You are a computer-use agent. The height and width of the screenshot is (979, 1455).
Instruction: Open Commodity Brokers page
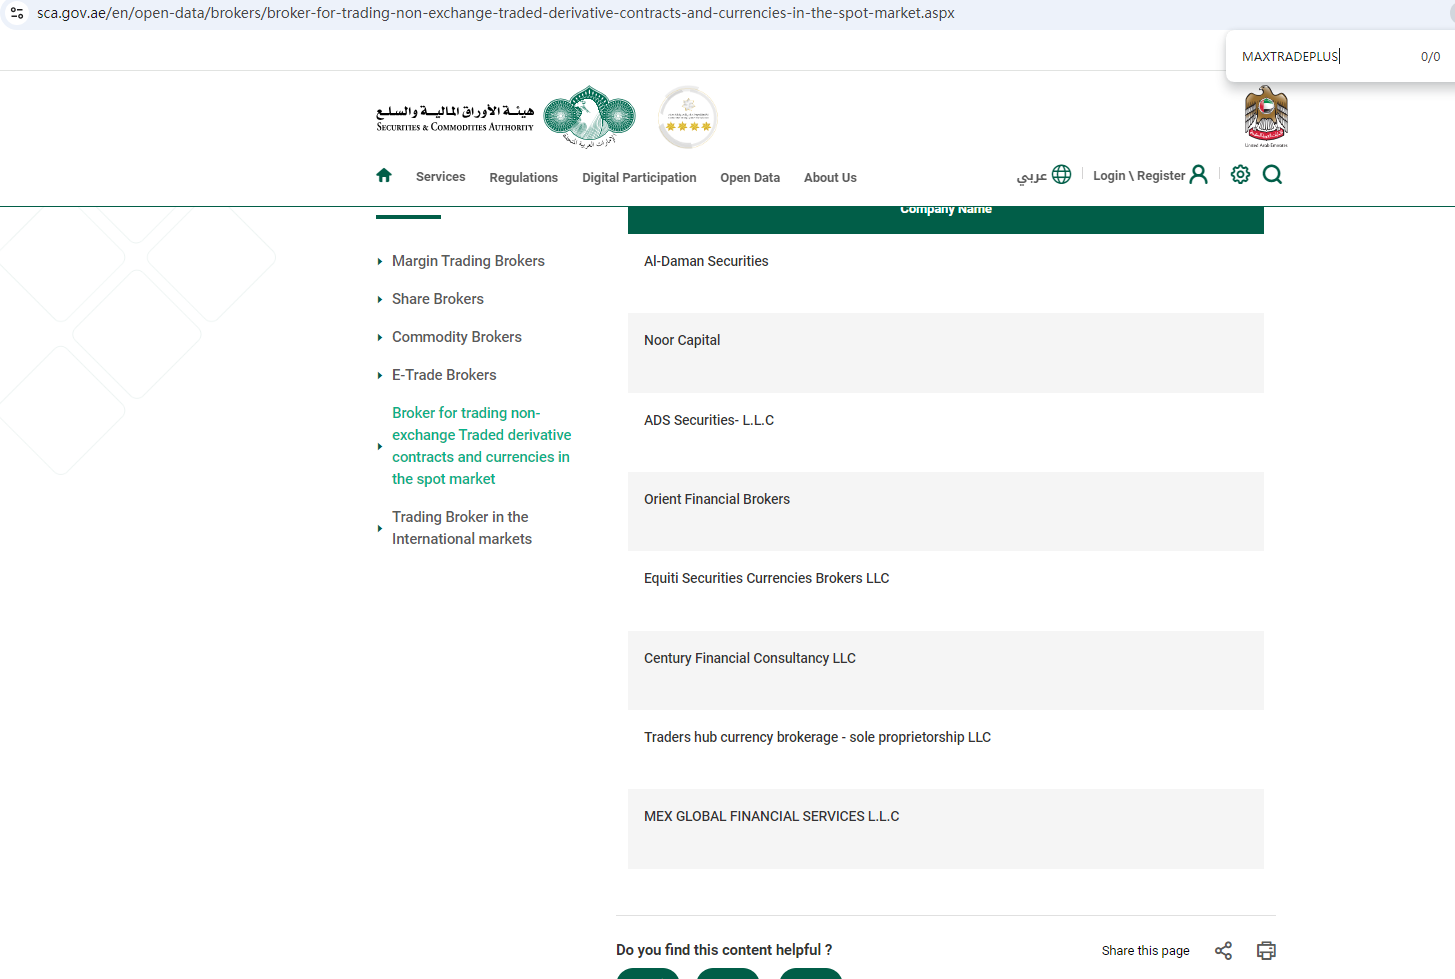click(x=457, y=337)
